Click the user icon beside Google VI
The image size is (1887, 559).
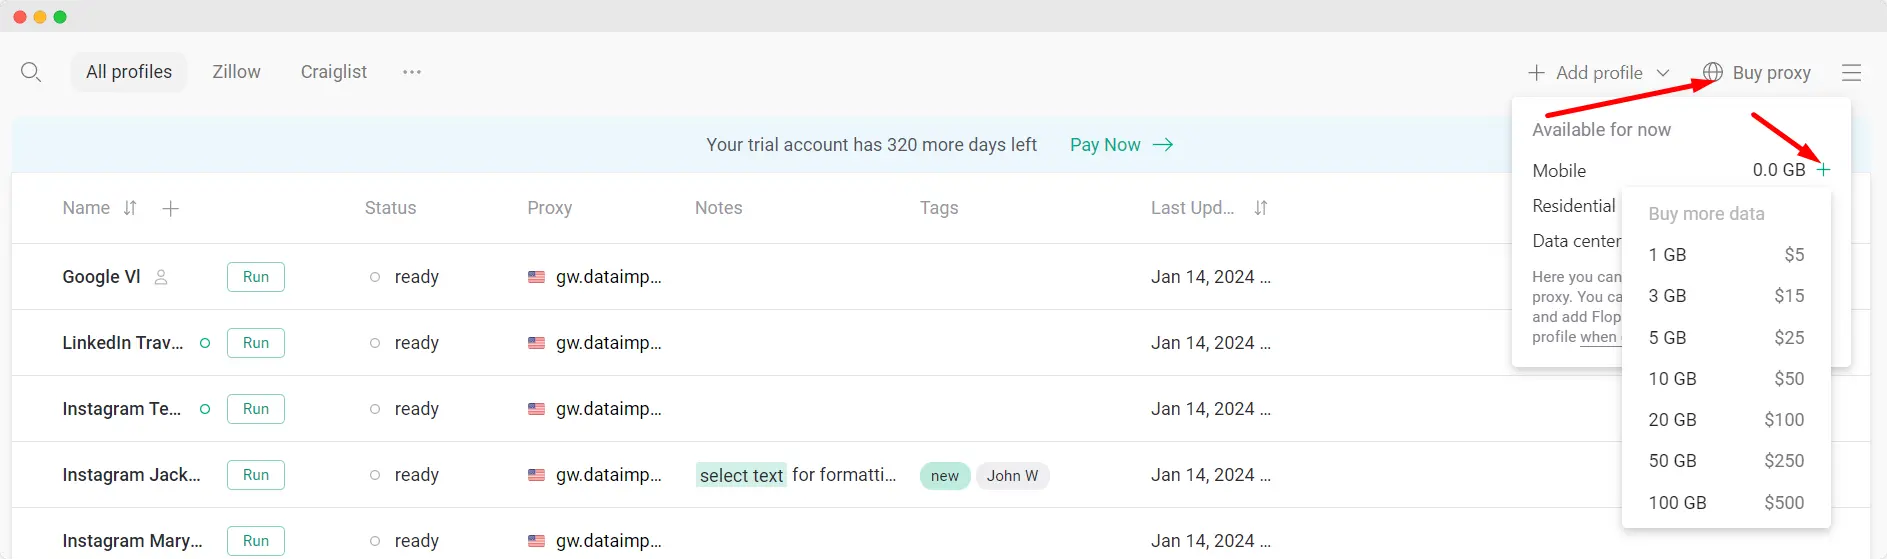click(161, 277)
